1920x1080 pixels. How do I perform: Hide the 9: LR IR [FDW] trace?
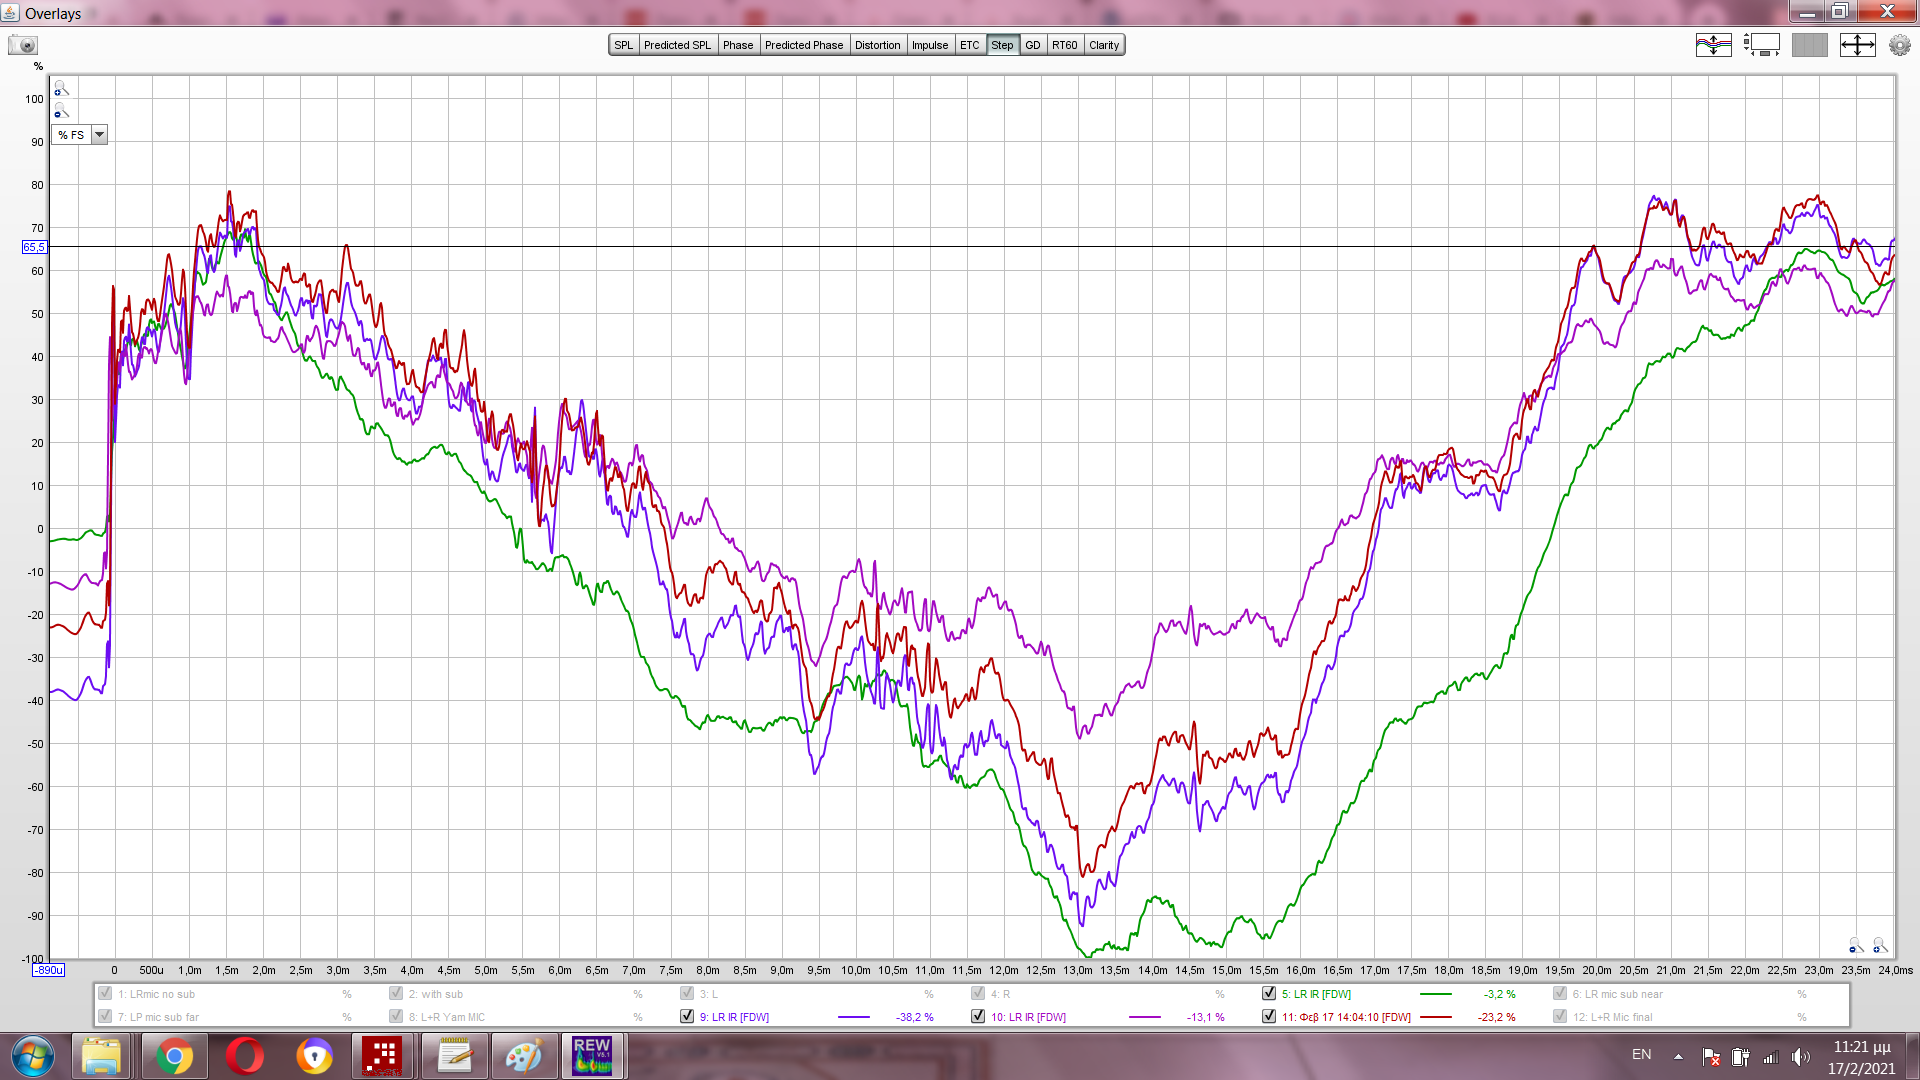pos(687,1017)
